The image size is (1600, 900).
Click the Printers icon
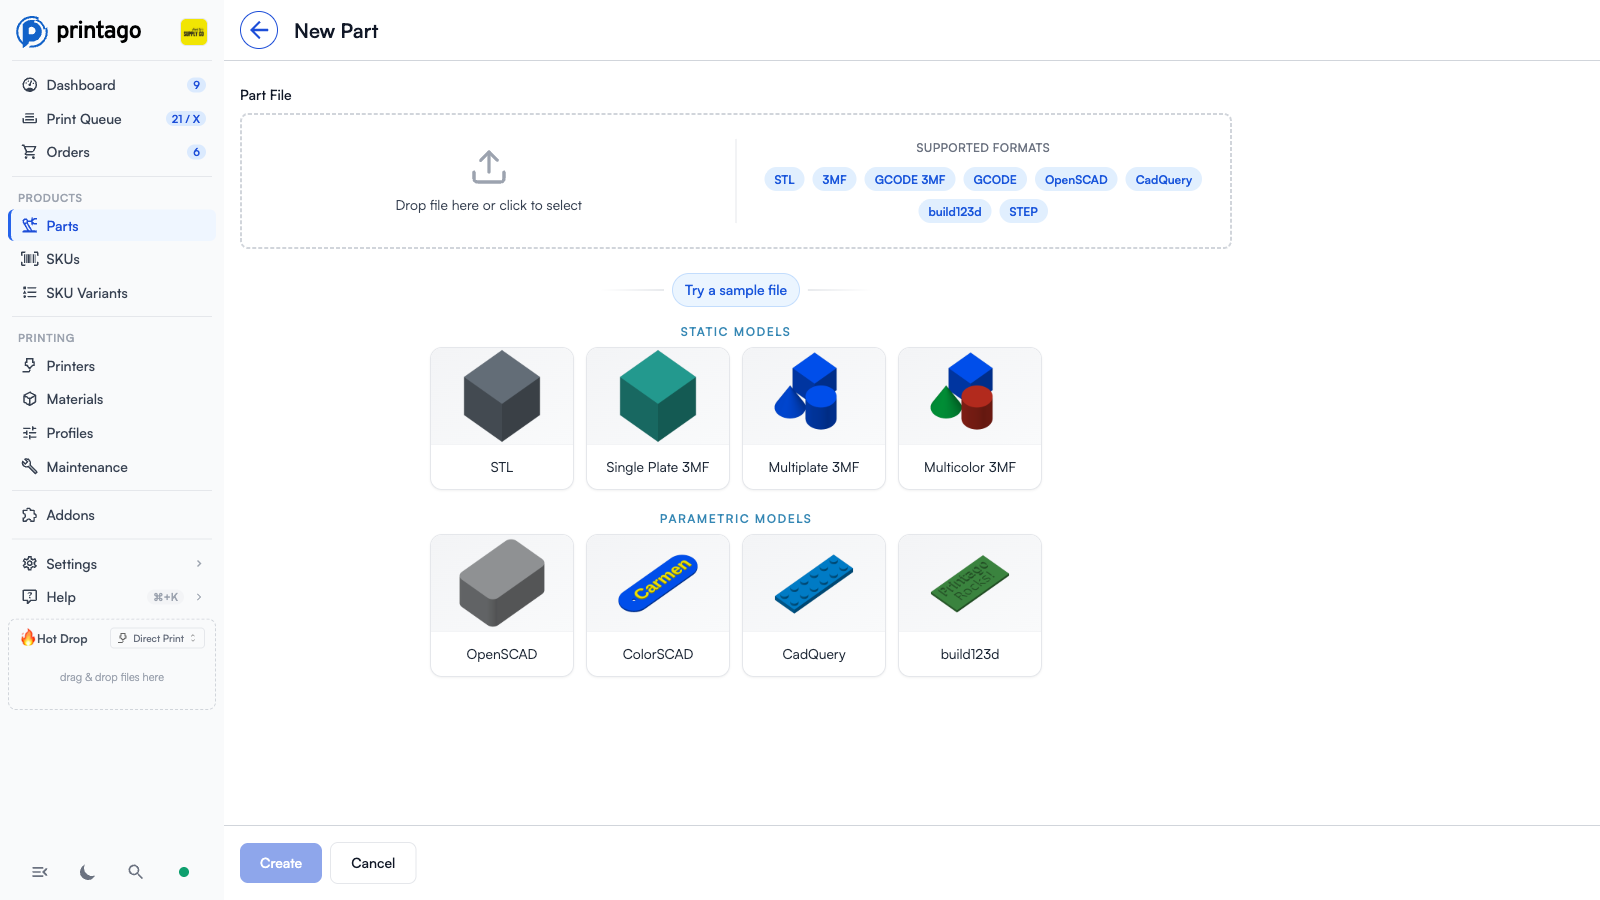tap(30, 366)
